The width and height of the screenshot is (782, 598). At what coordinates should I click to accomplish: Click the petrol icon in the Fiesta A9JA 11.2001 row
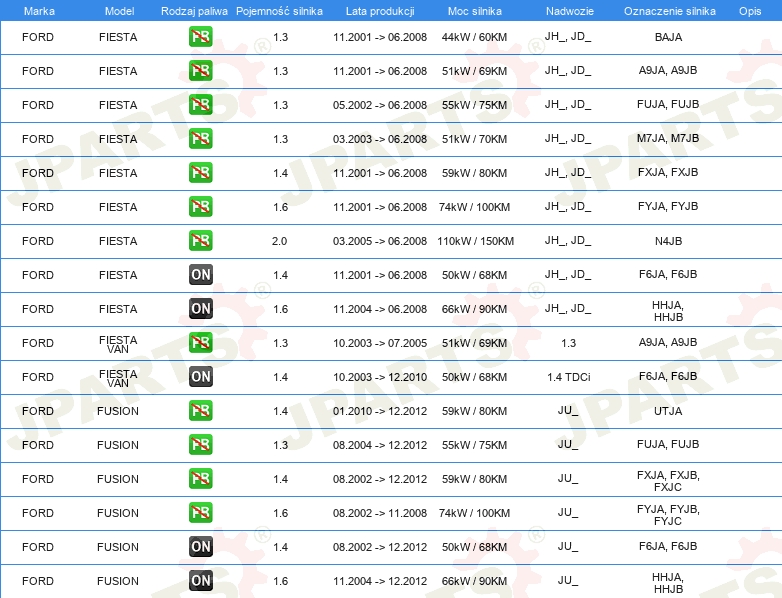pyautogui.click(x=200, y=71)
